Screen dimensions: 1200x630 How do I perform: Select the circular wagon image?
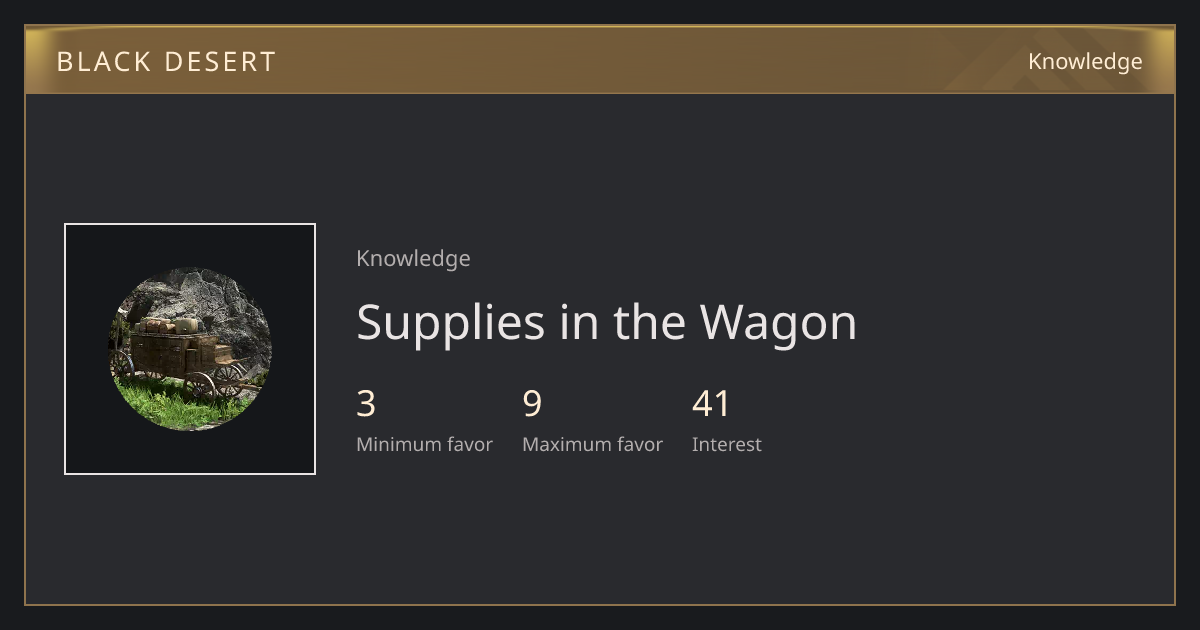point(190,349)
